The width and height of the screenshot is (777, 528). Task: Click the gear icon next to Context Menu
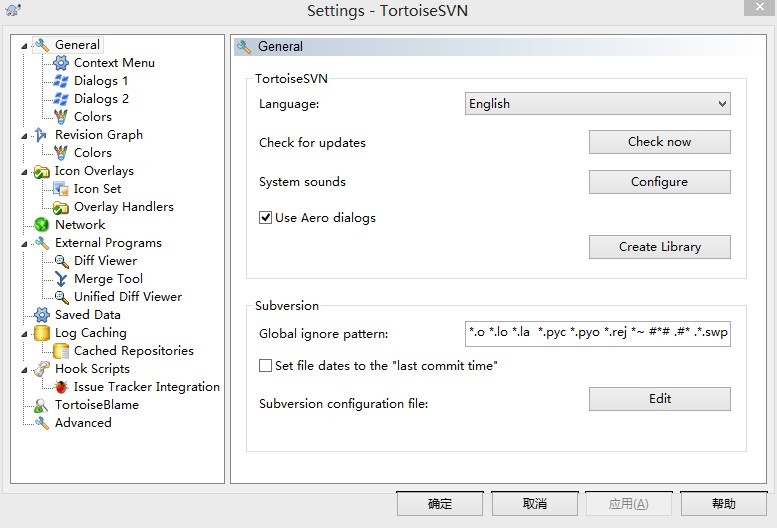(61, 63)
